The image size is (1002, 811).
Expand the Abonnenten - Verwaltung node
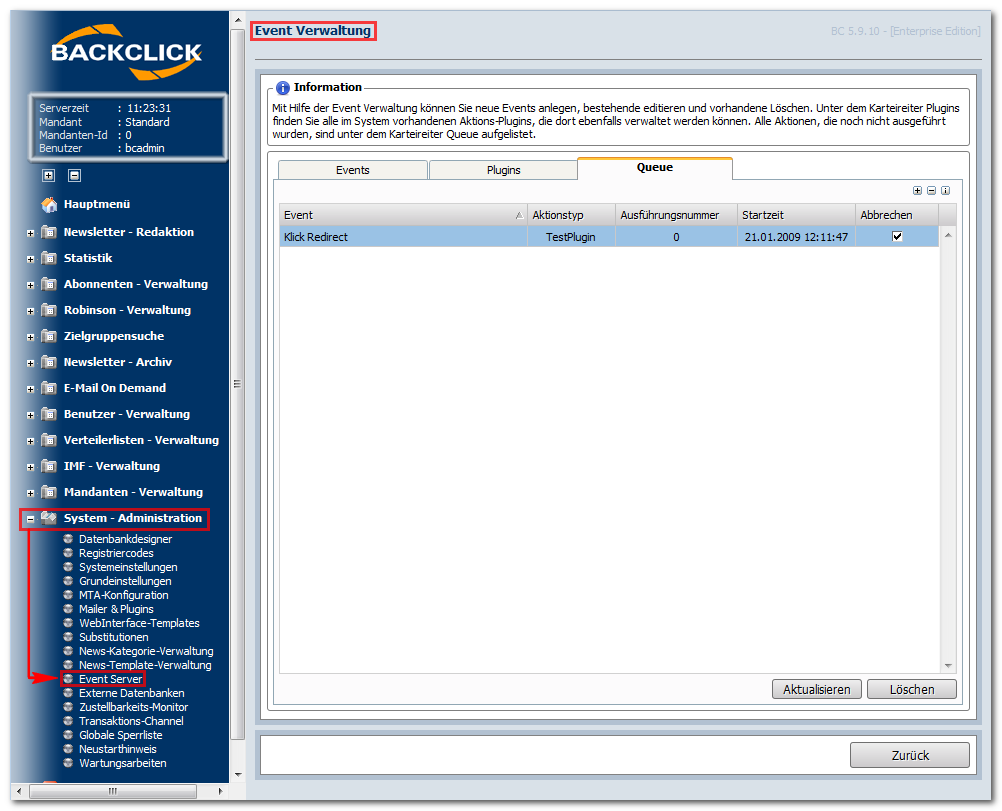(30, 285)
